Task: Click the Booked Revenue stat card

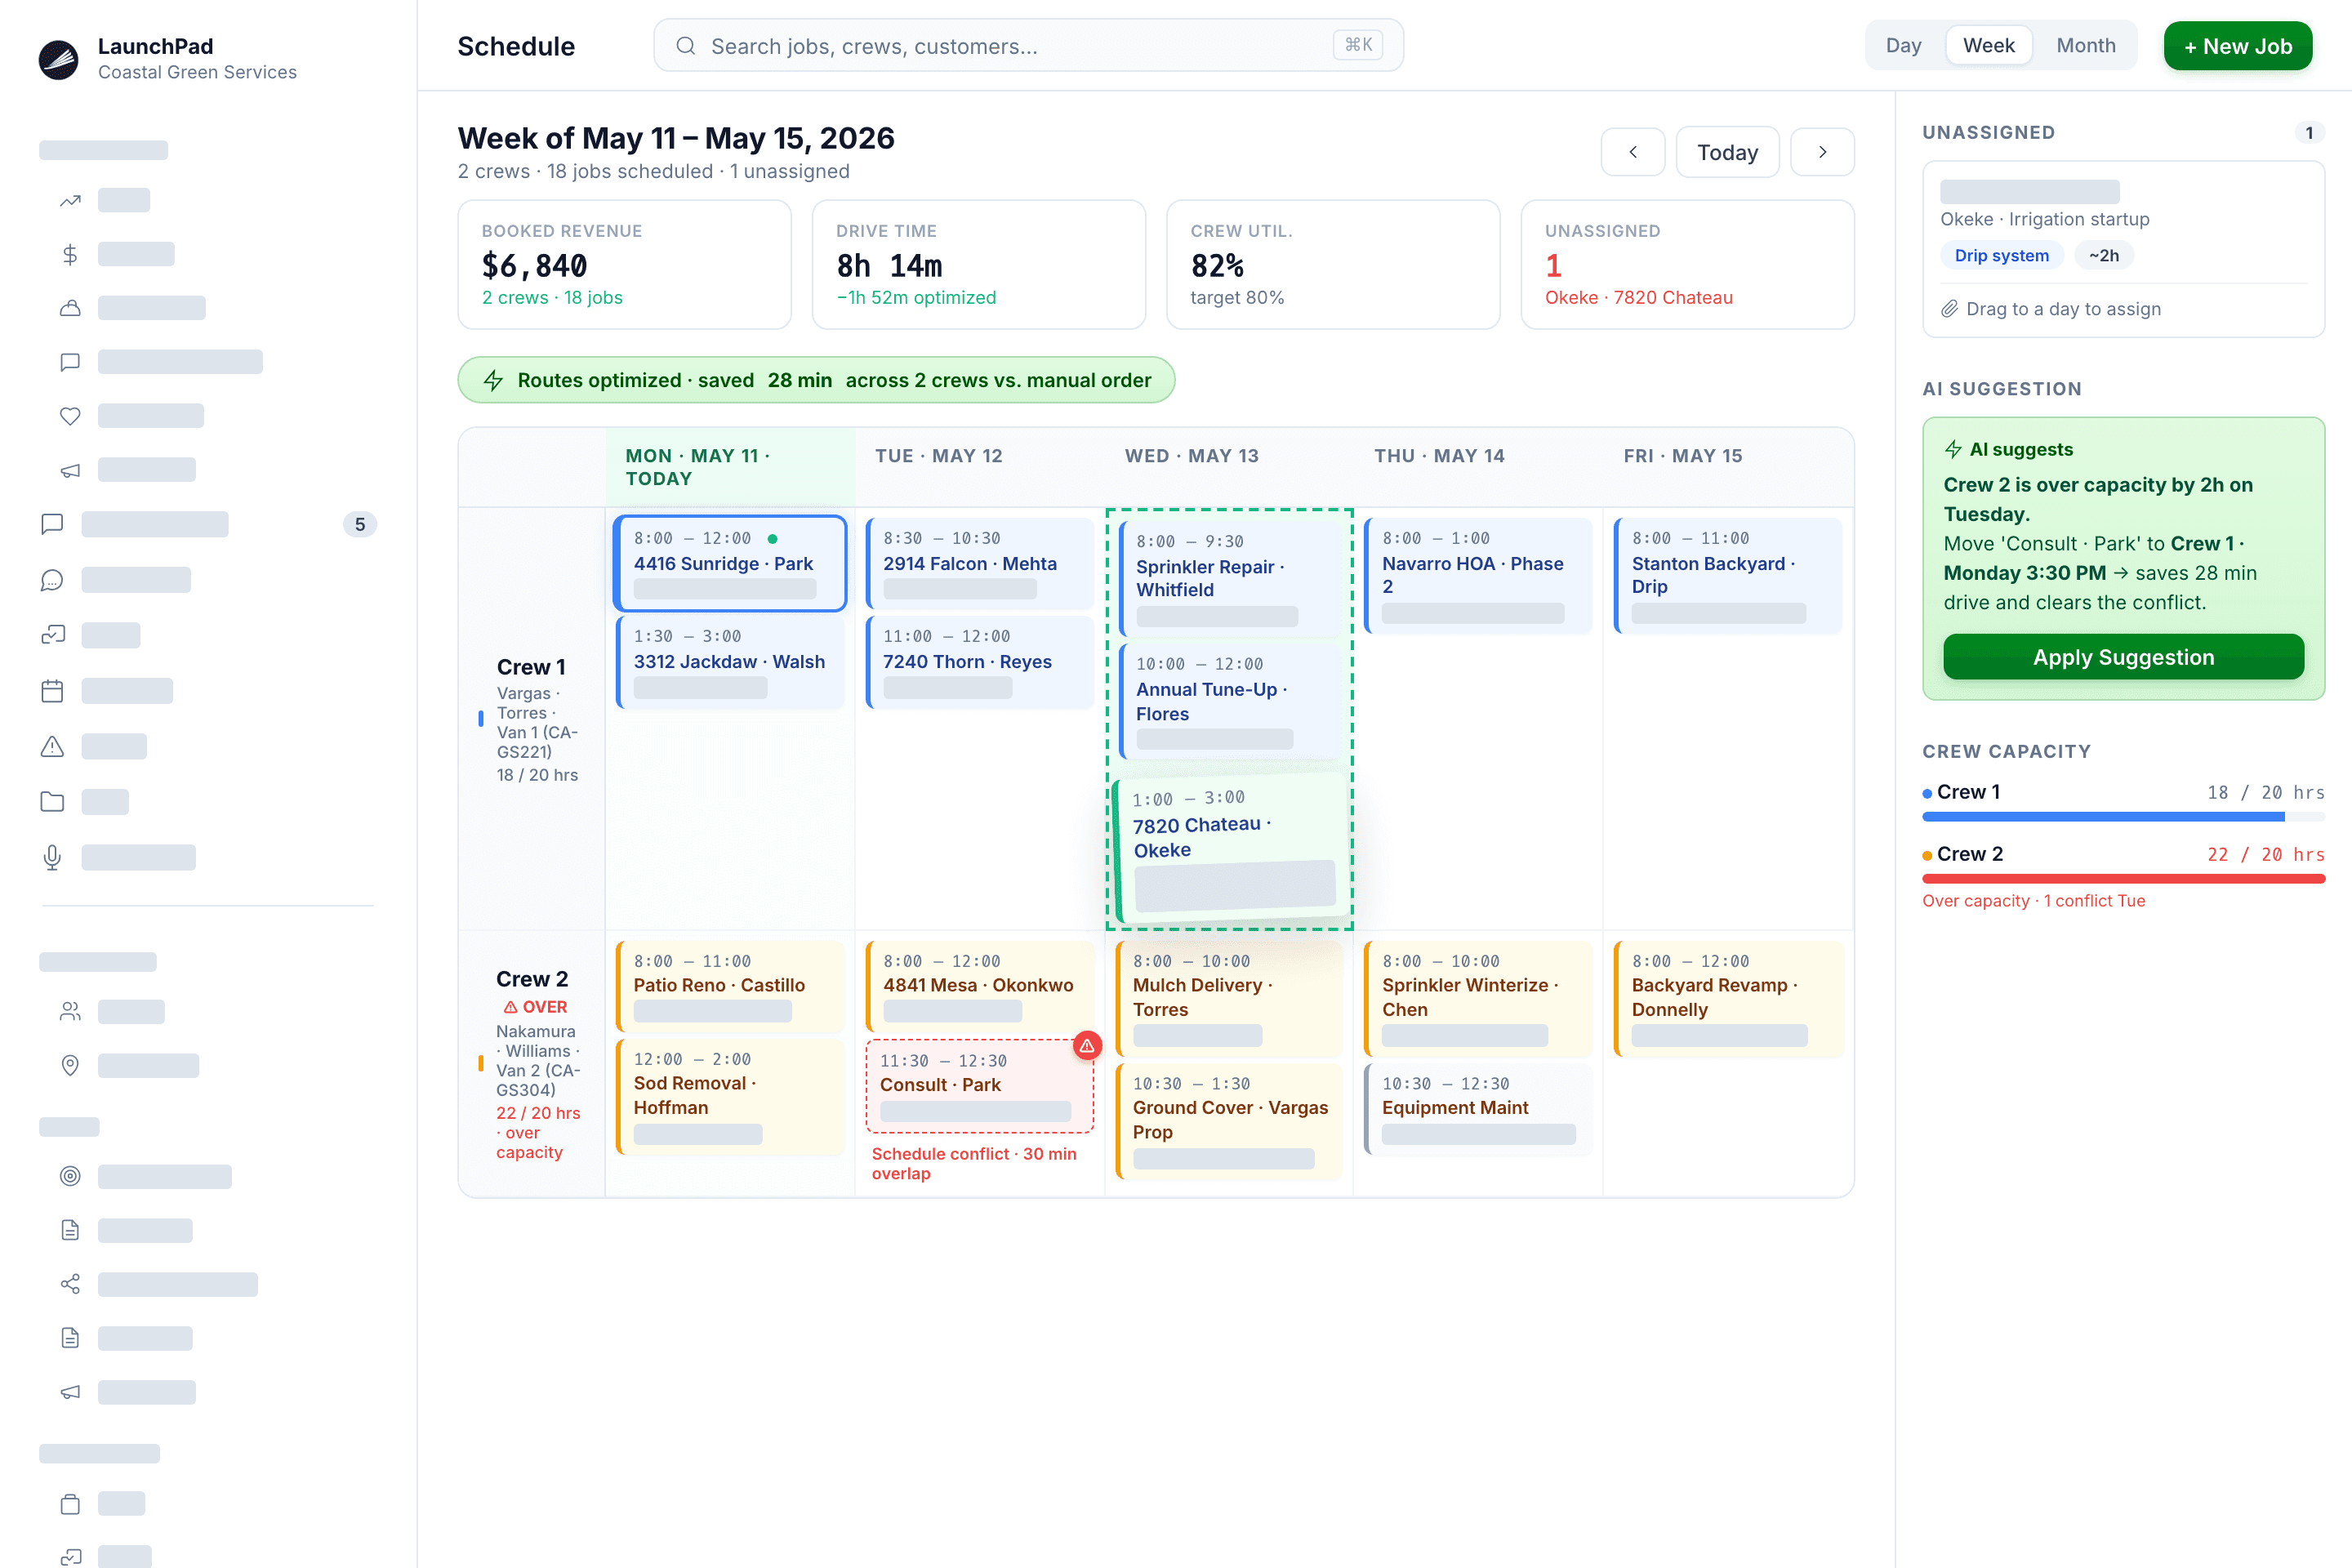Action: pos(624,265)
